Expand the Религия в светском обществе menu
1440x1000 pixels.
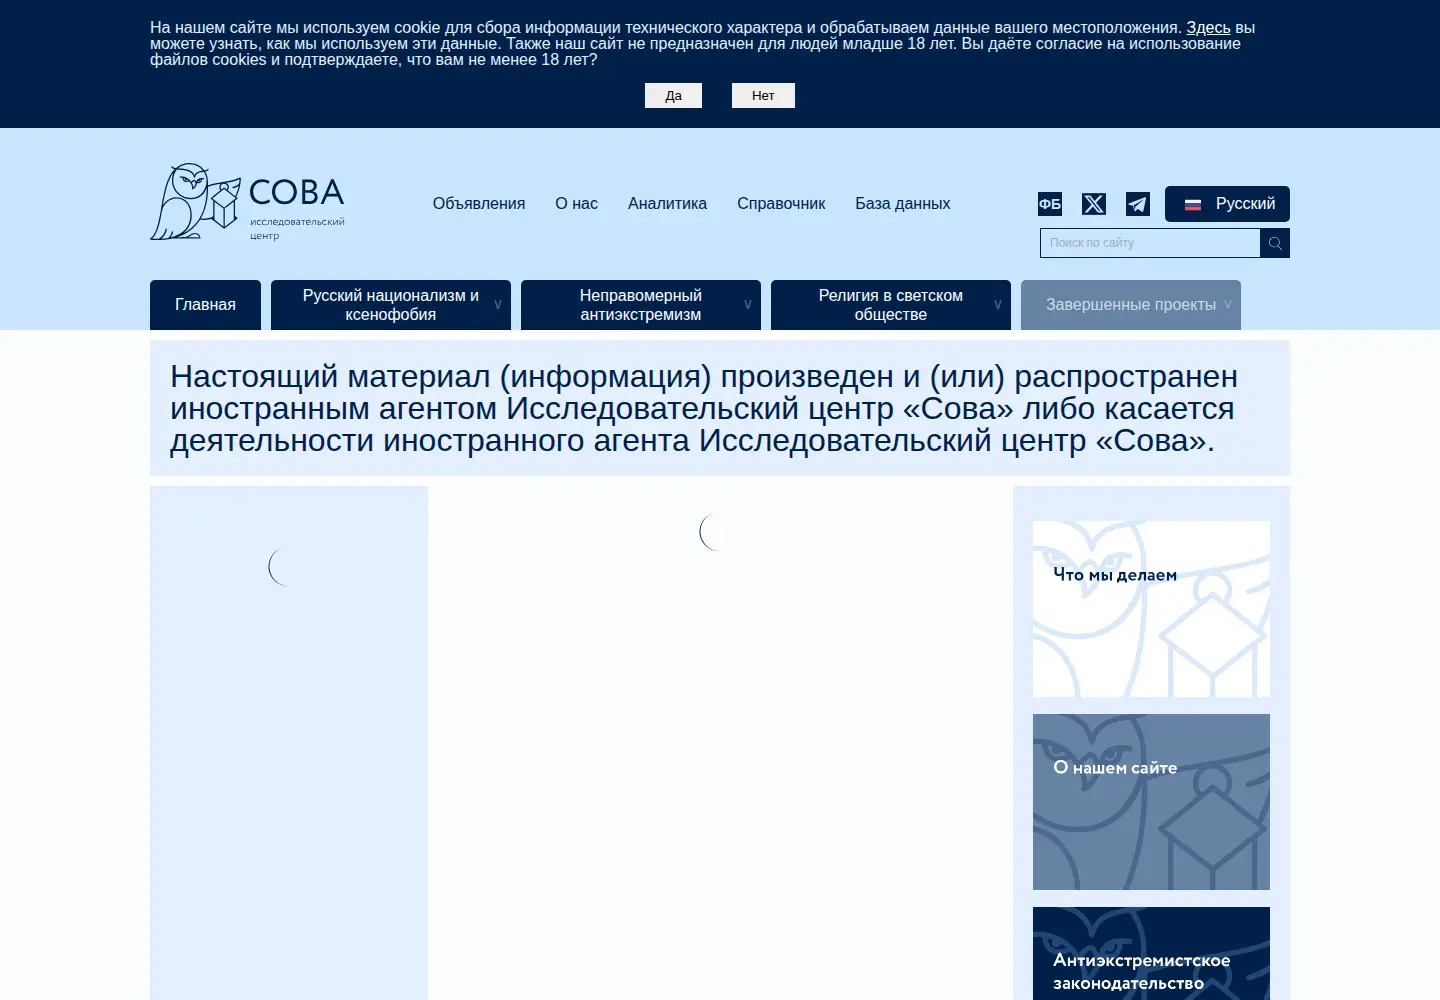pyautogui.click(x=891, y=305)
